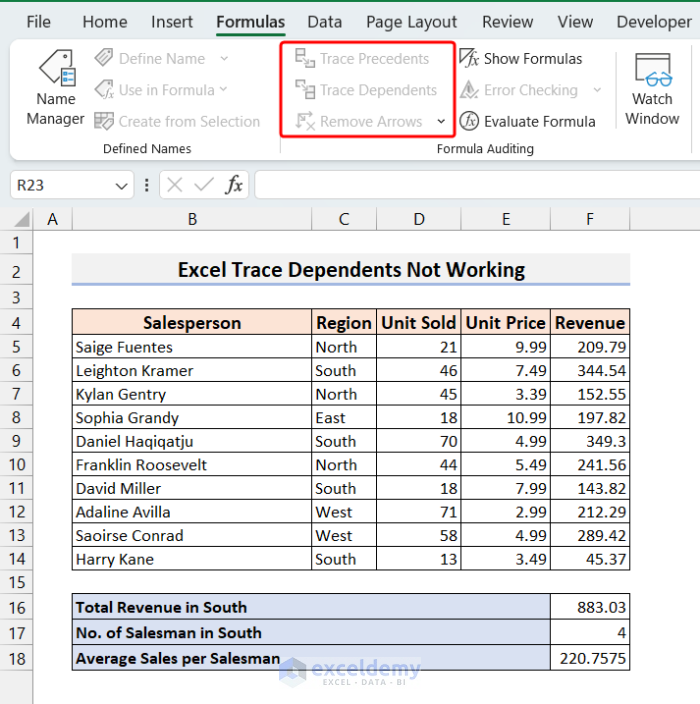Click the Create from Selection label
The image size is (700, 704).
point(189,121)
